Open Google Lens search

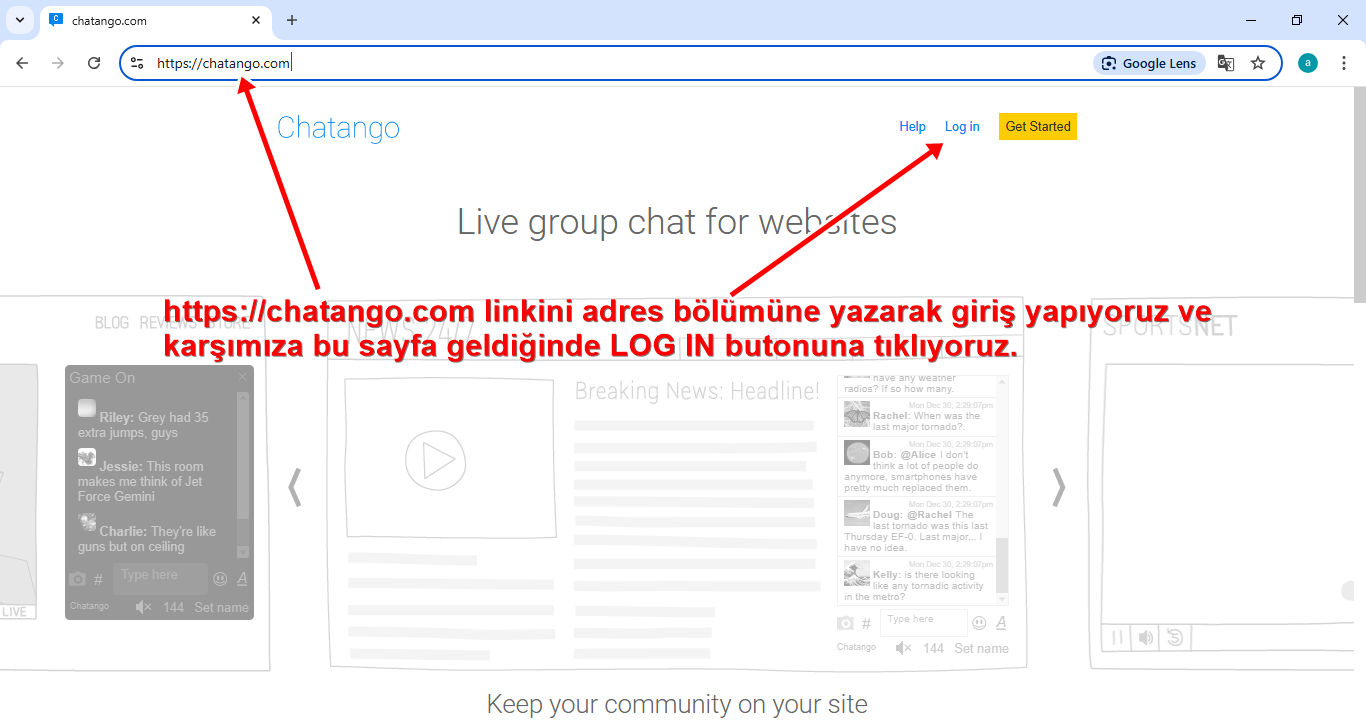tap(1150, 63)
